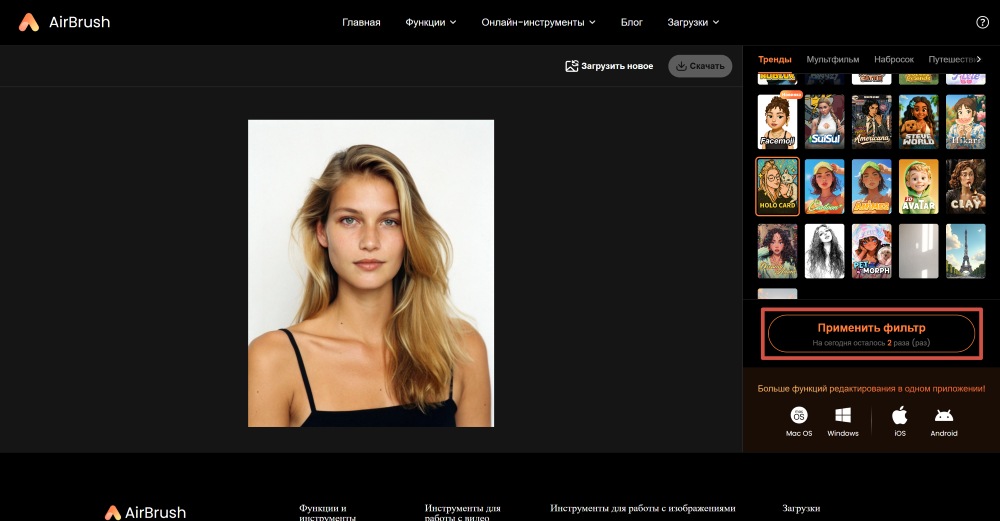The height and width of the screenshot is (521, 1000).
Task: Select the Facemoji filter thumbnail
Action: [x=777, y=122]
